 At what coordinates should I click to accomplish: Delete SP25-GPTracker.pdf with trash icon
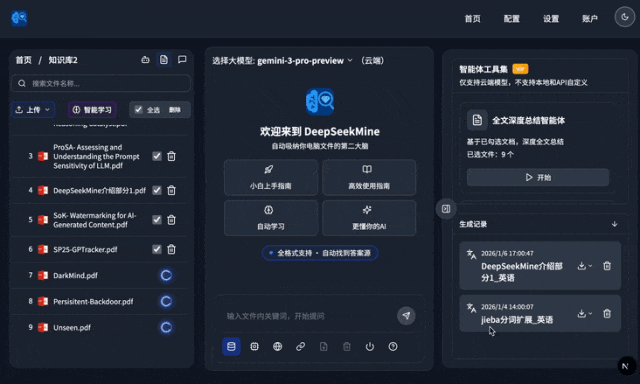tap(171, 249)
